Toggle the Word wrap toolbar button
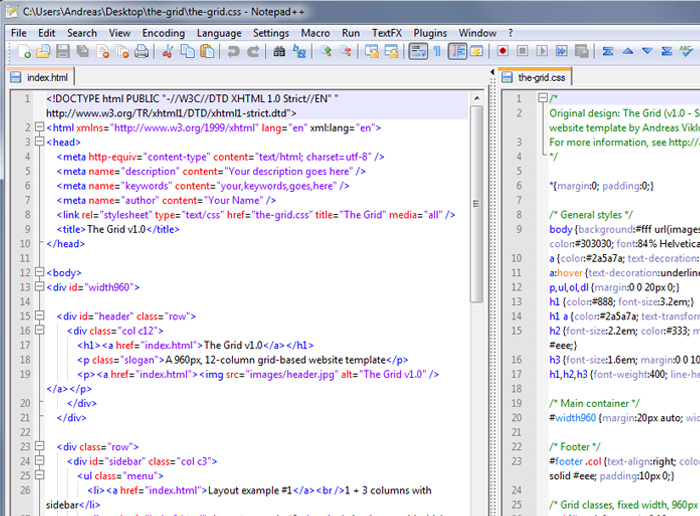Screen dimensions: 700x516 pos(418,51)
